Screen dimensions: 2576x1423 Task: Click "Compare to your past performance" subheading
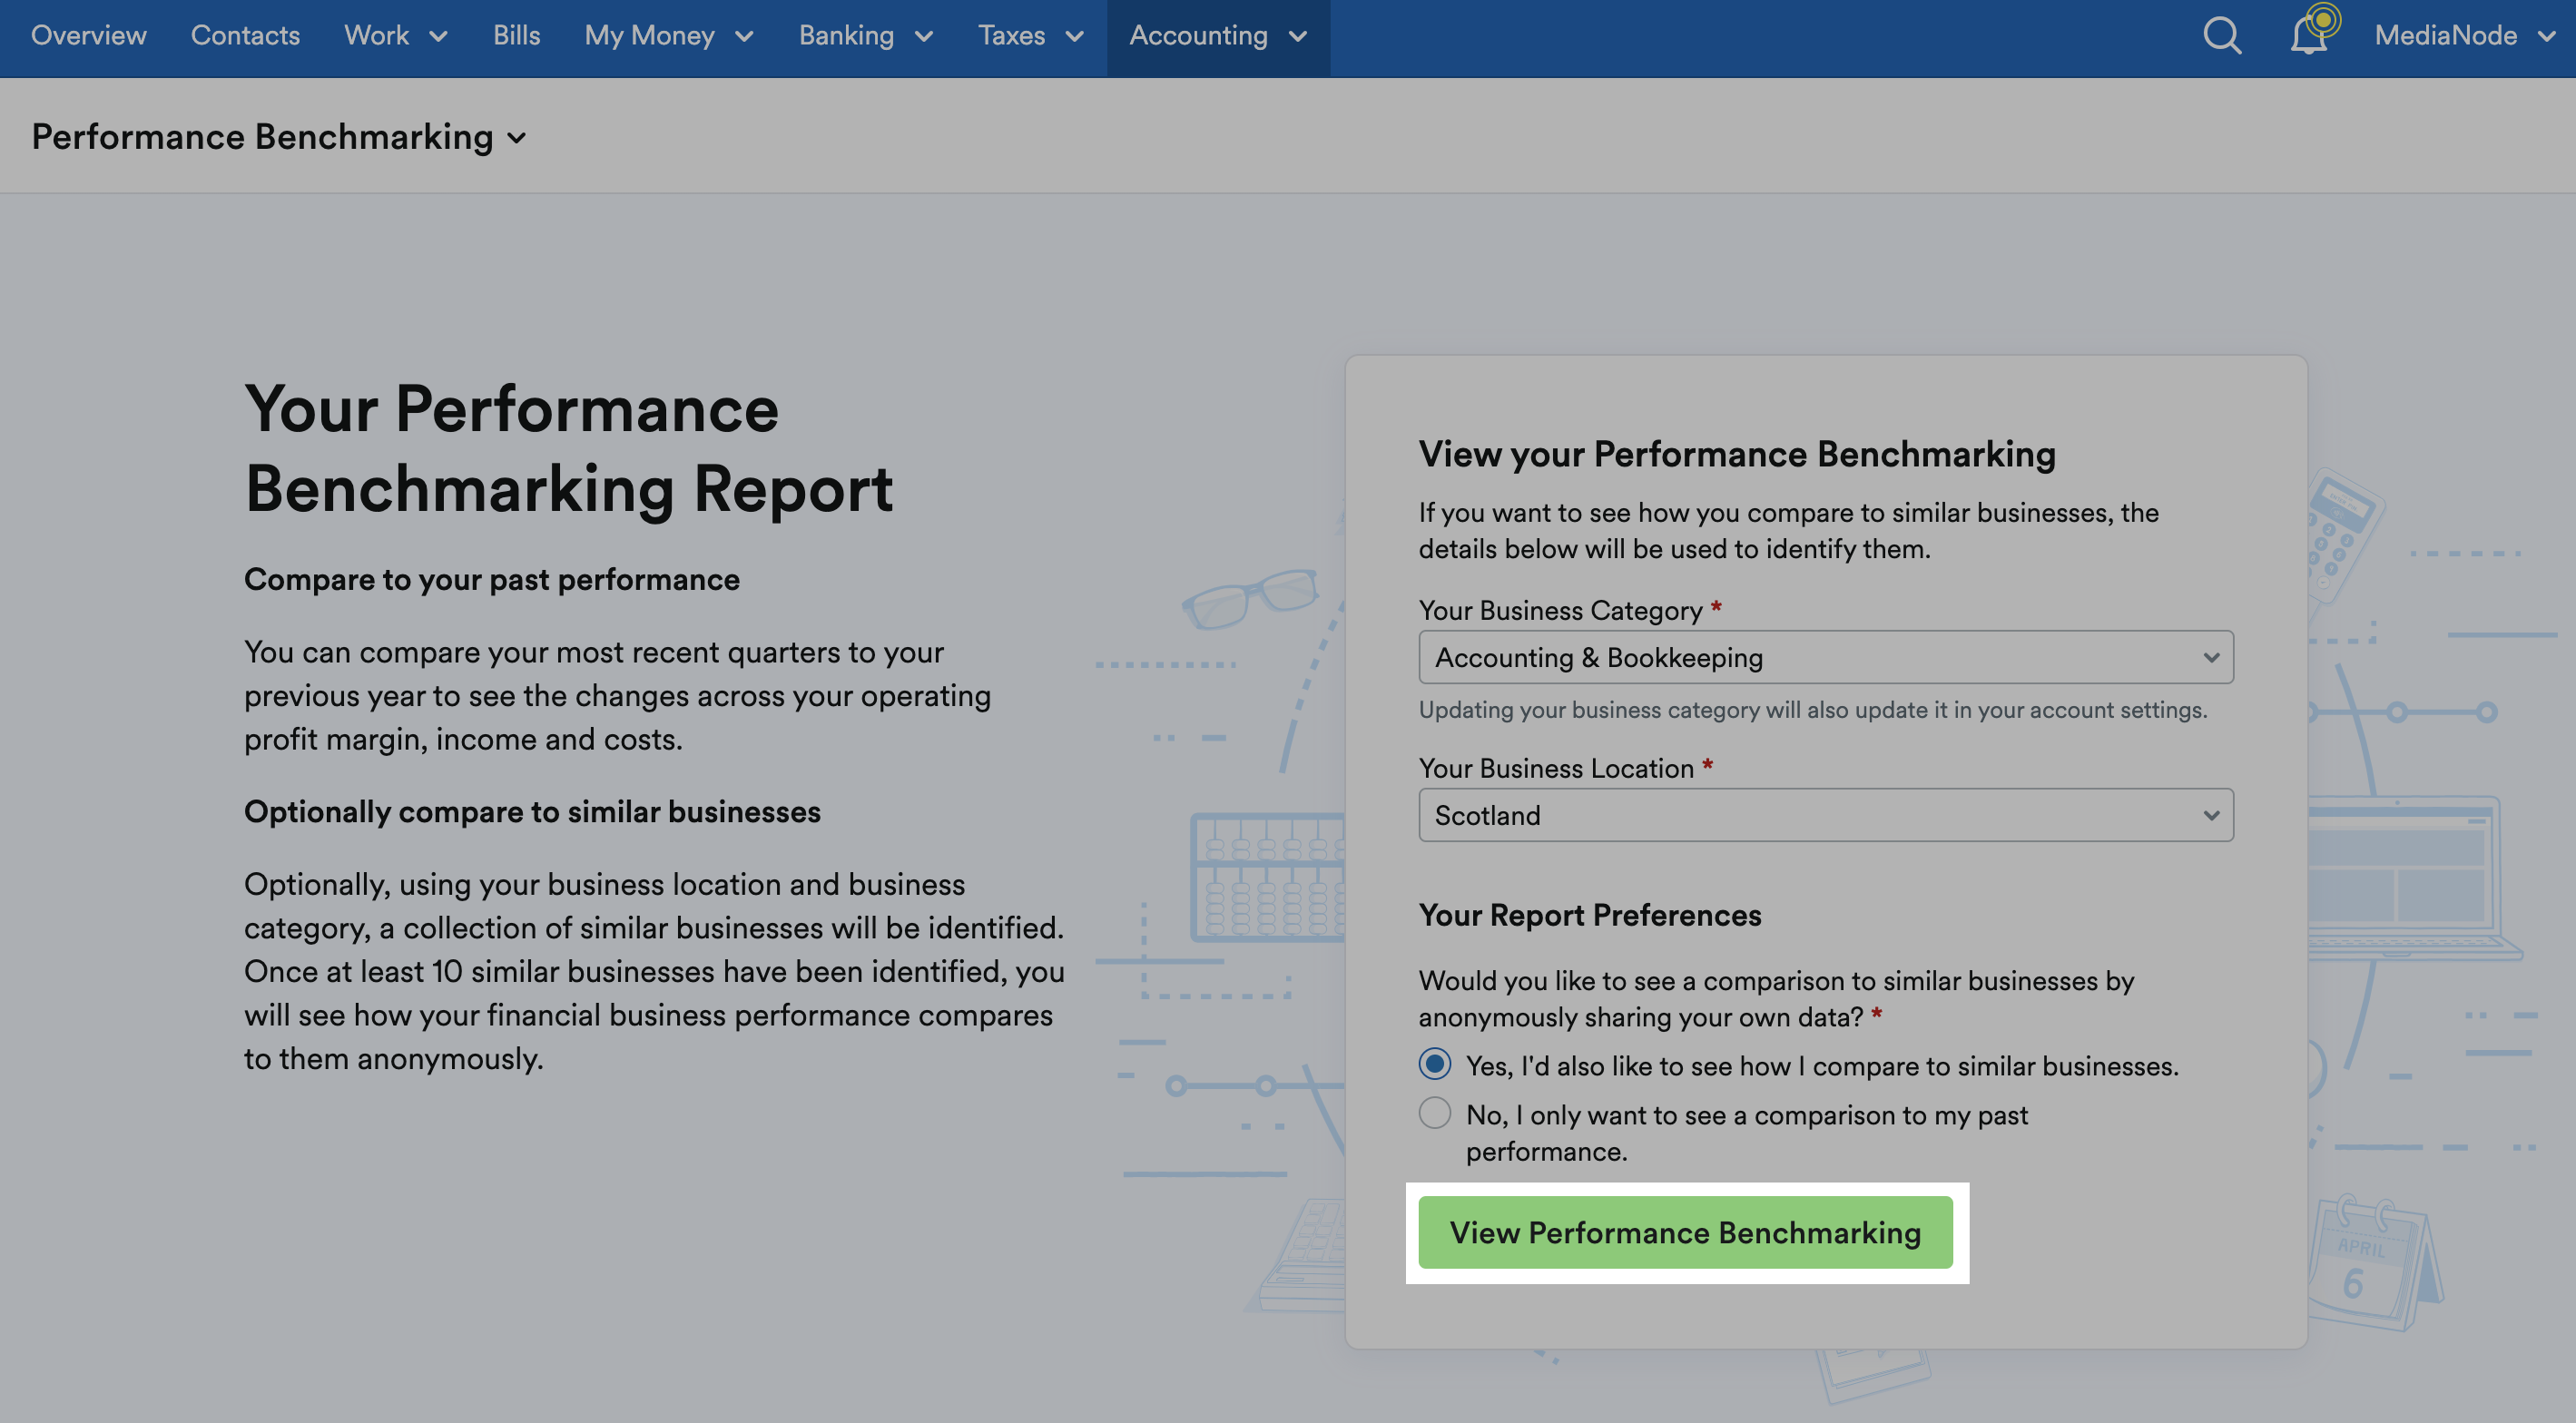click(x=492, y=580)
